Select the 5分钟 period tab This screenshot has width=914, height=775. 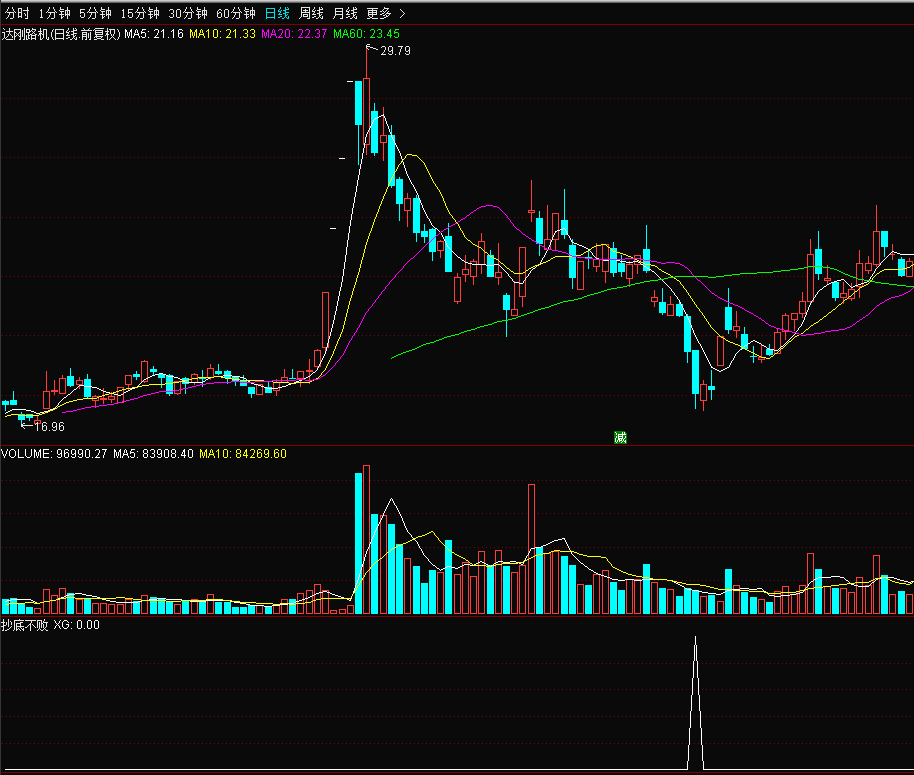(x=95, y=13)
